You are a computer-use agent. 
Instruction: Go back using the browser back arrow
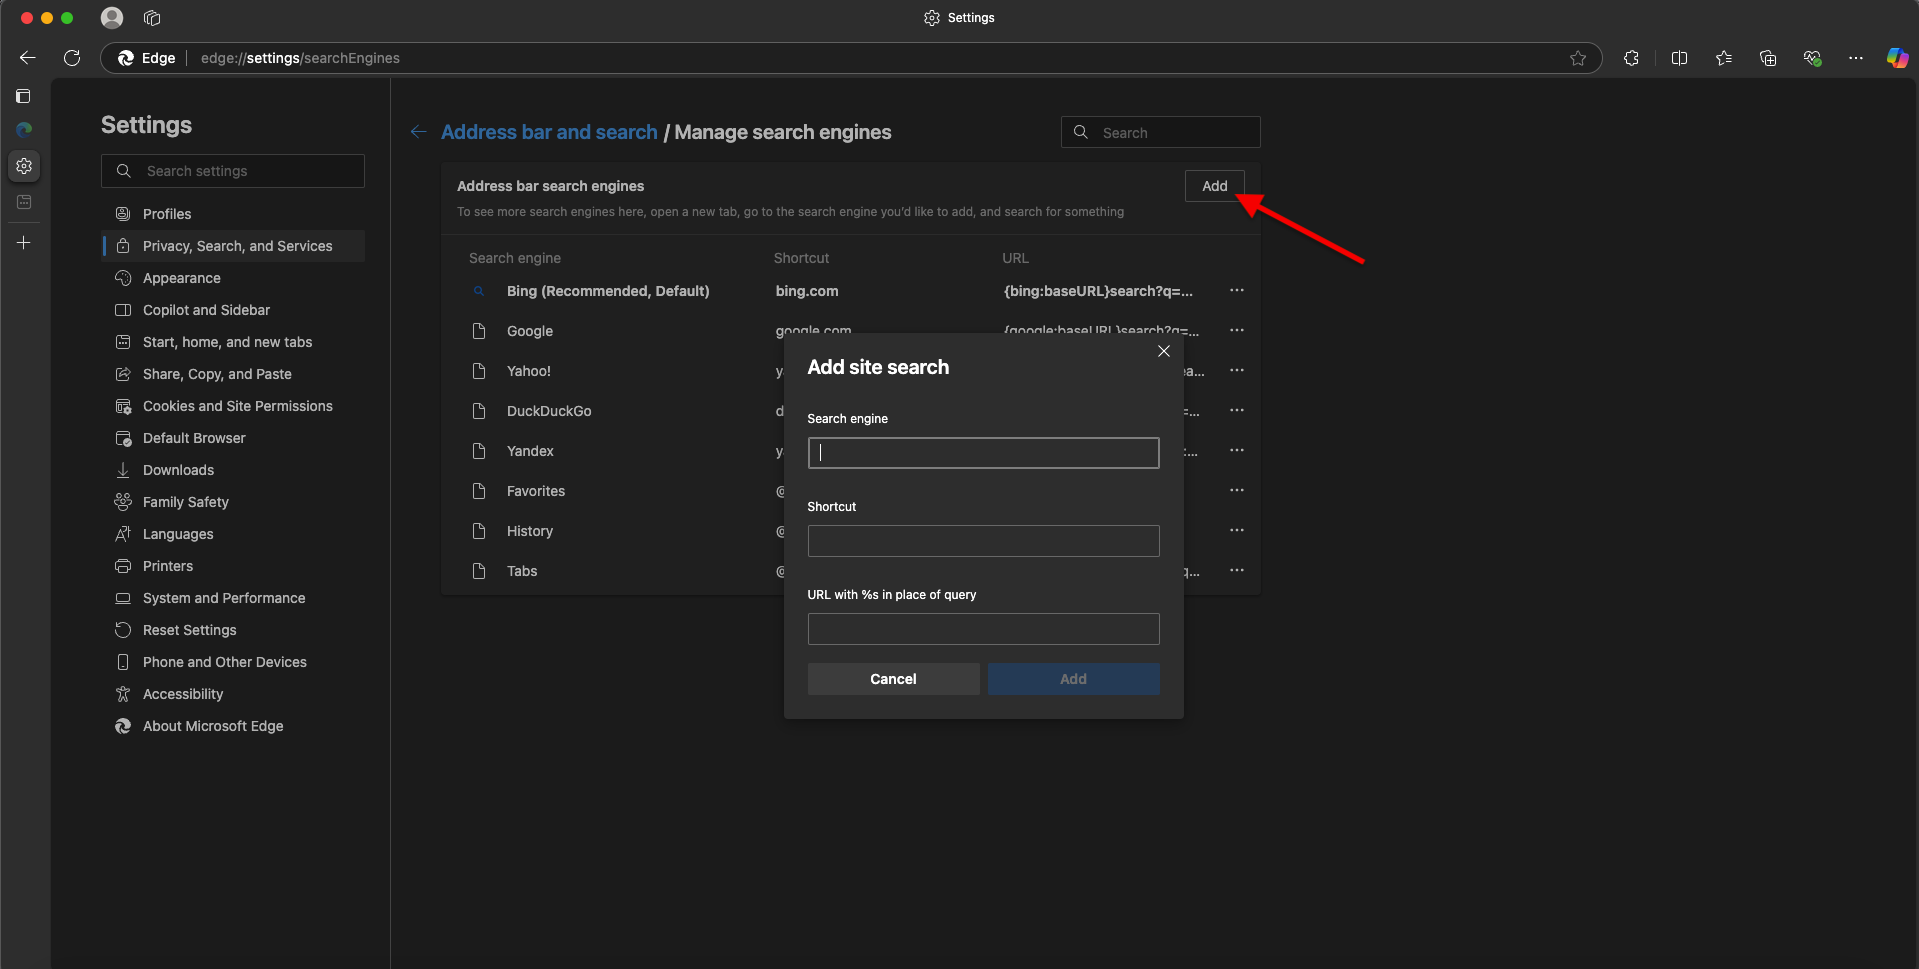point(28,58)
